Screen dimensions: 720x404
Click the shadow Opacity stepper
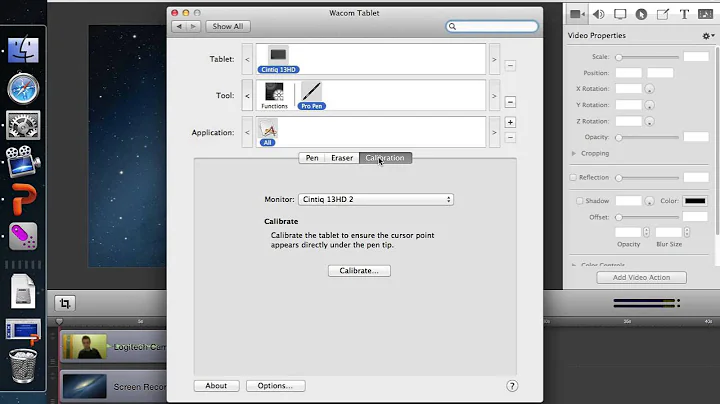tap(647, 232)
